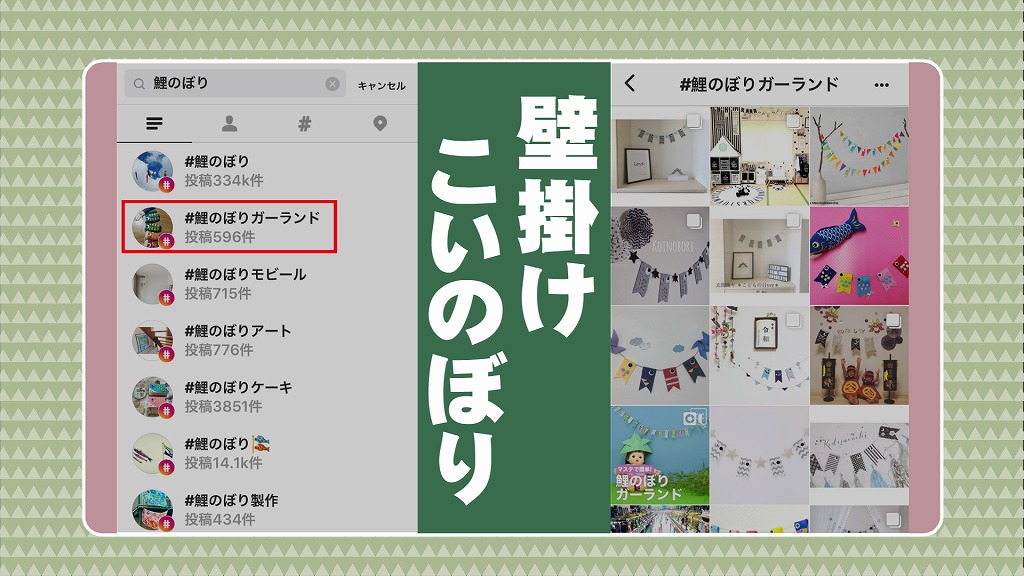This screenshot has width=1024, height=576.
Task: Open the black-and-white kids room photo
Action: click(x=760, y=156)
